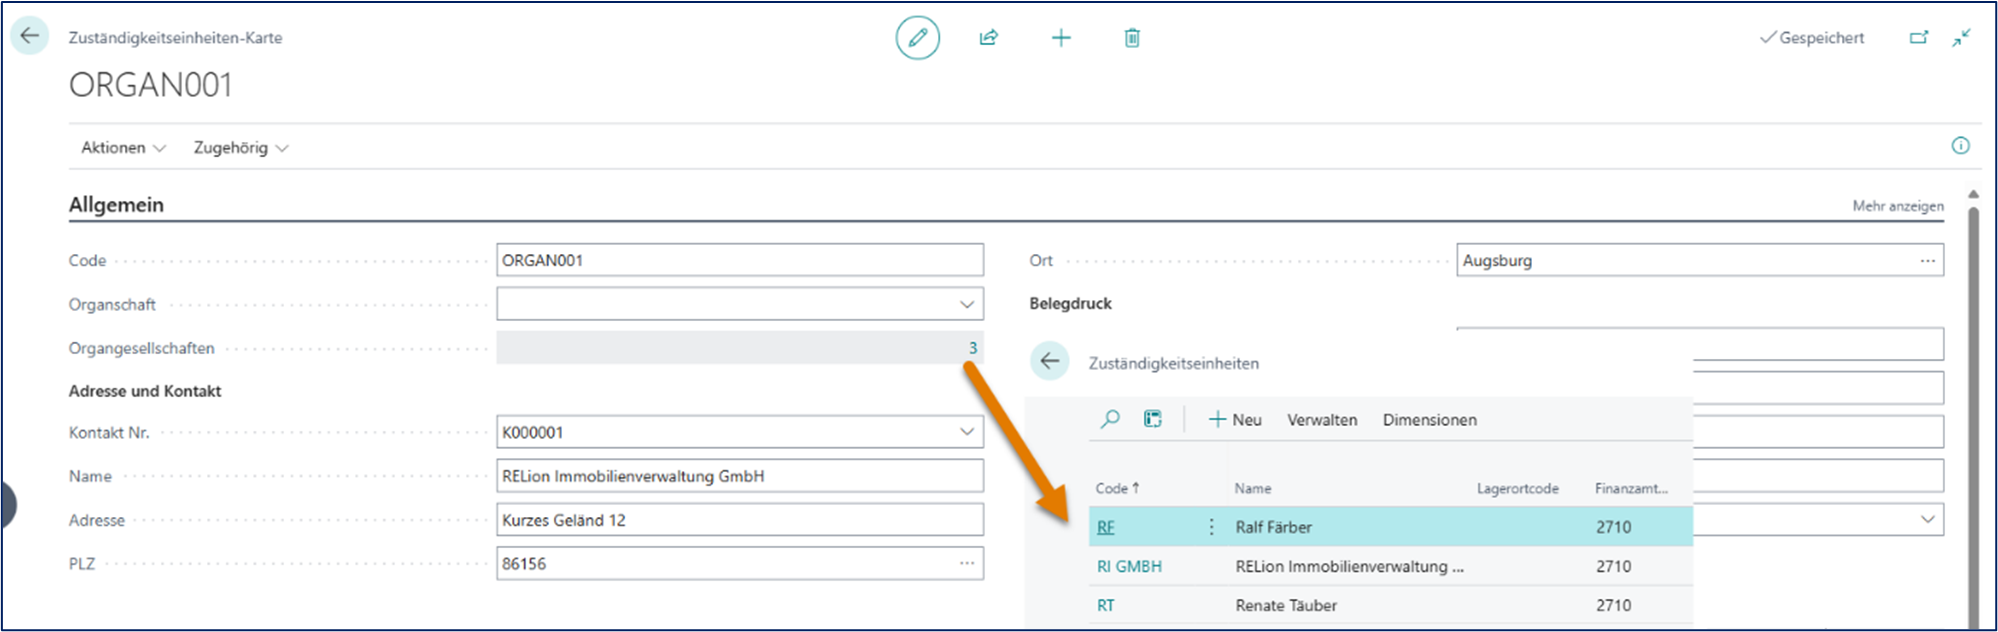1998x632 pixels.
Task: Click the pencil edit icon
Action: click(x=917, y=38)
